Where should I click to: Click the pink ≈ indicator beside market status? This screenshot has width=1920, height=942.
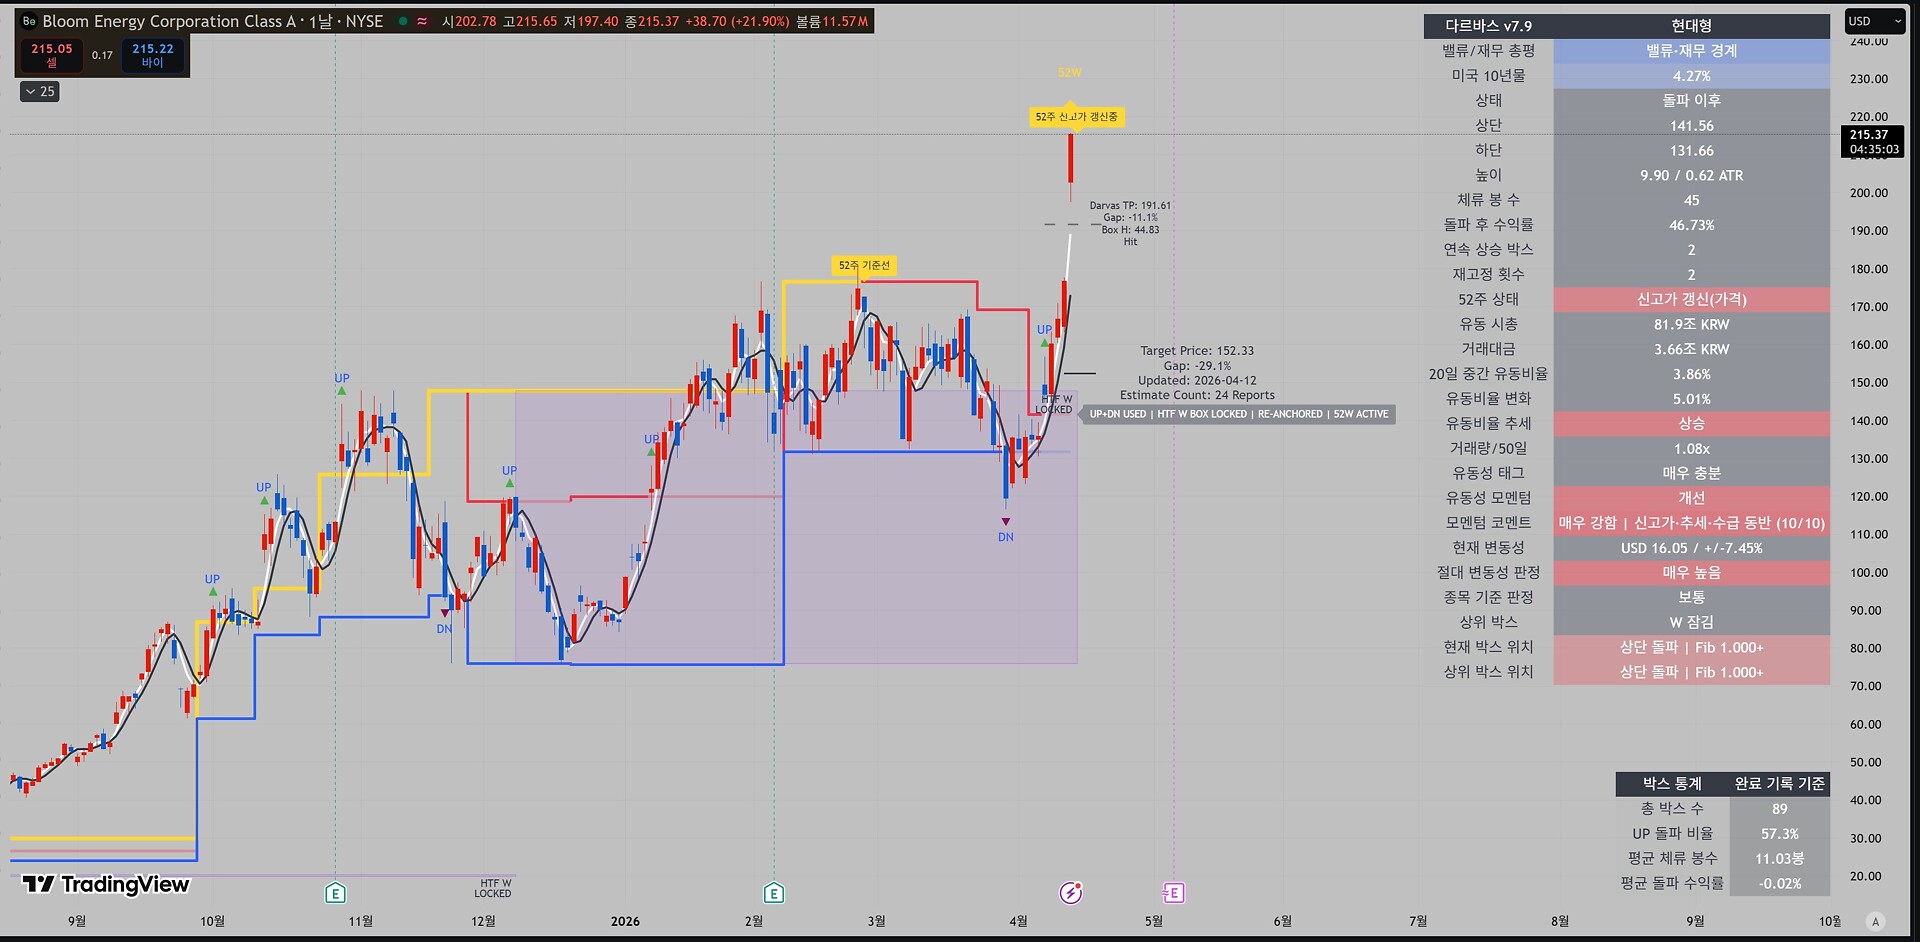point(422,21)
